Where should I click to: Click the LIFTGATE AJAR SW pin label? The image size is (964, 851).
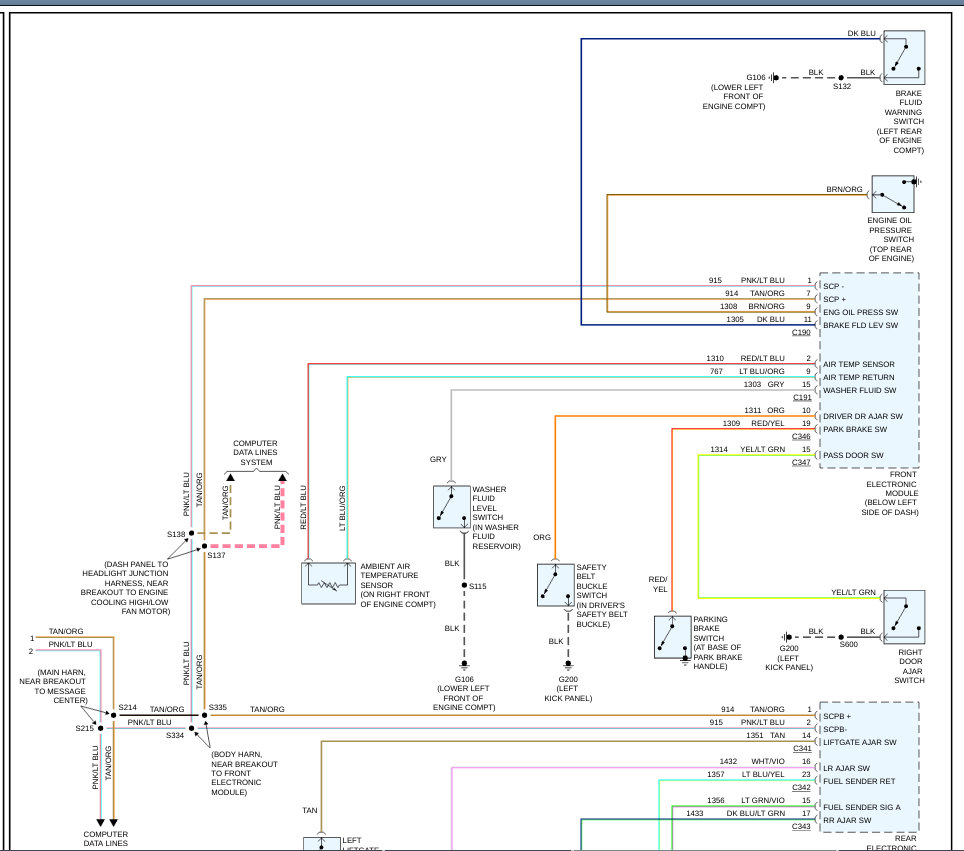(x=862, y=741)
